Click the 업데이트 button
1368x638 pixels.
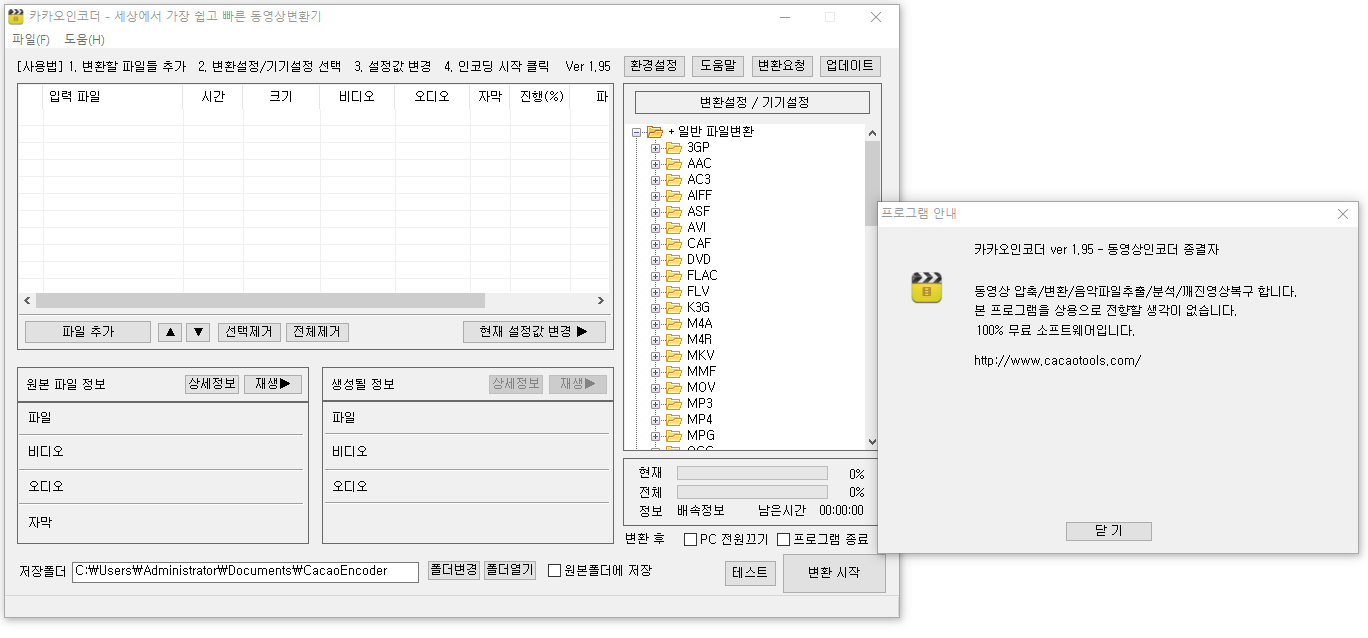coord(850,66)
